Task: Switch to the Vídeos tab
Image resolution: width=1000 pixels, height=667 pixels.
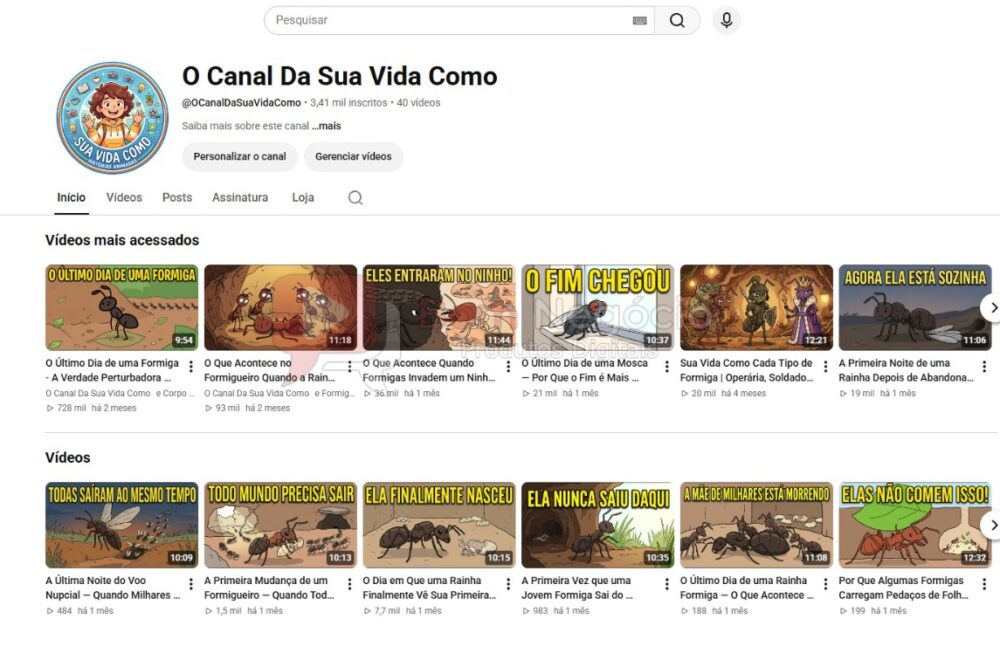Action: point(124,198)
